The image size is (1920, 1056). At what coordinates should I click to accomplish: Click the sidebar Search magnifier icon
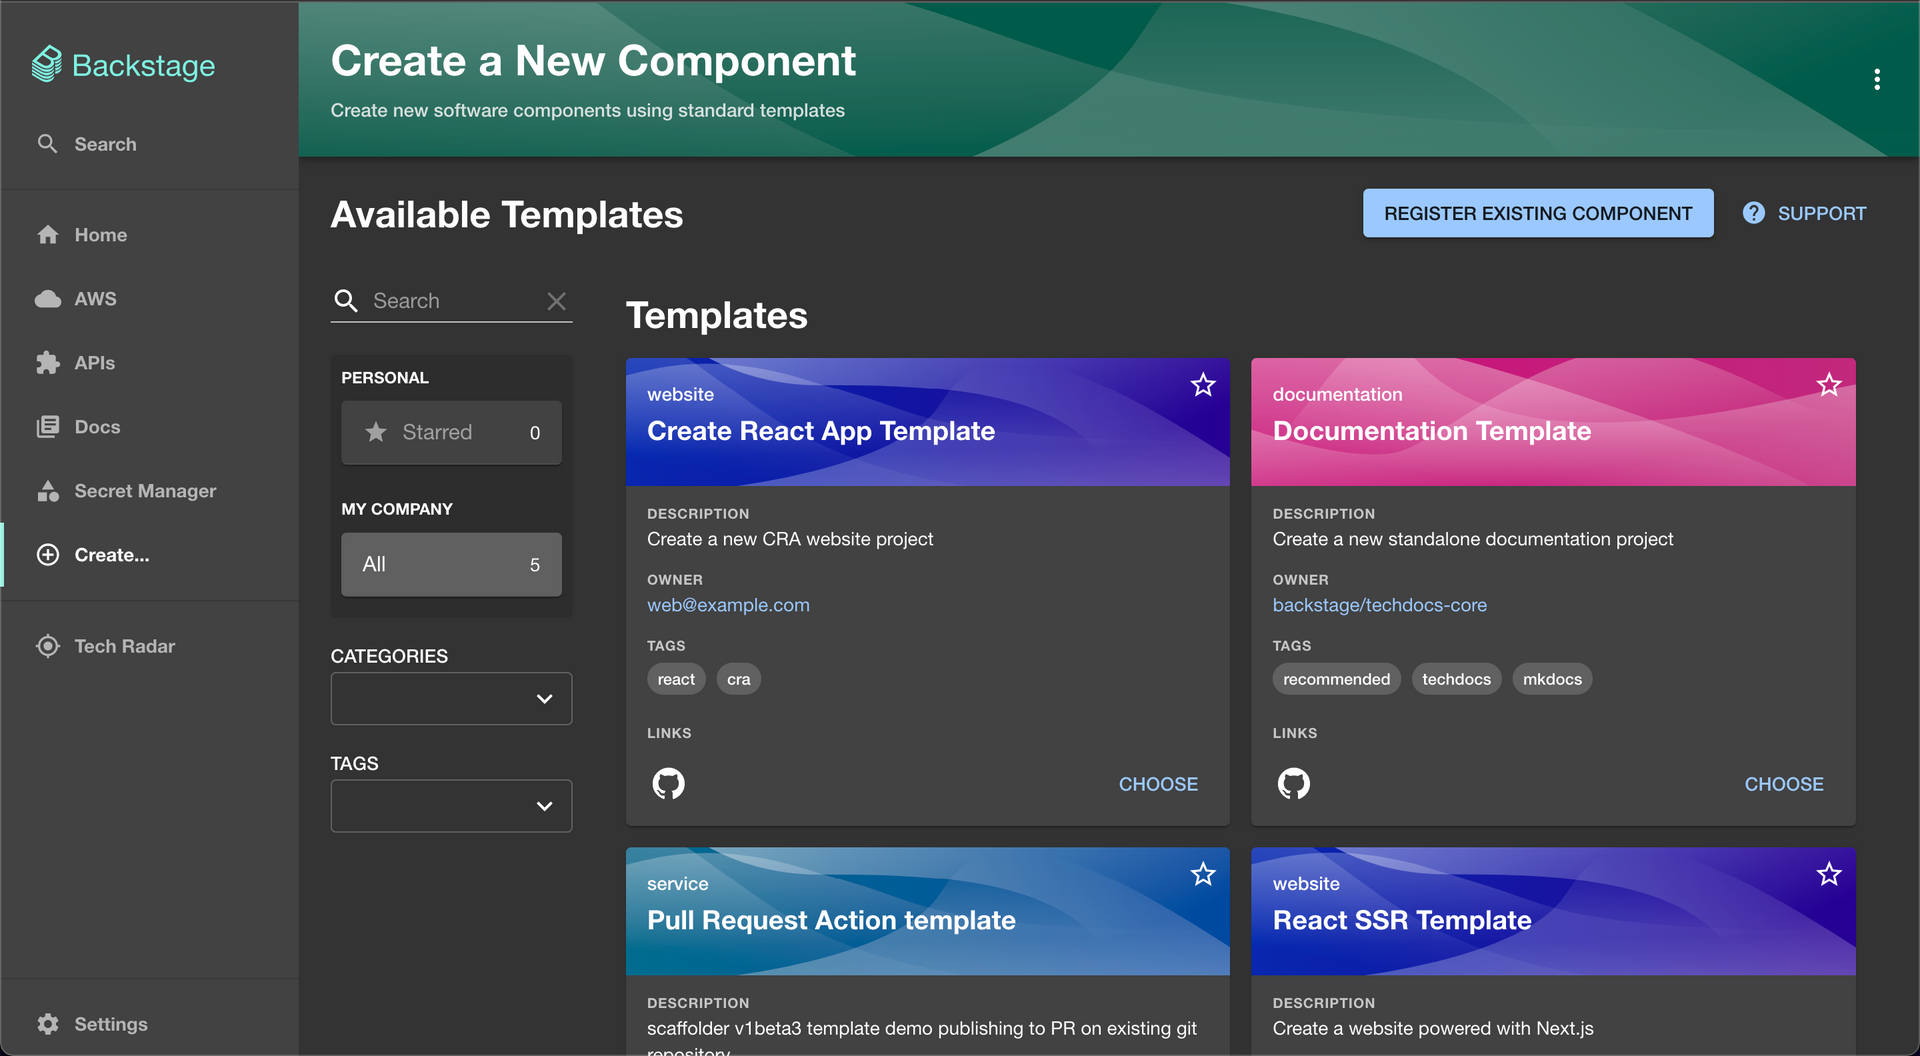(x=47, y=144)
